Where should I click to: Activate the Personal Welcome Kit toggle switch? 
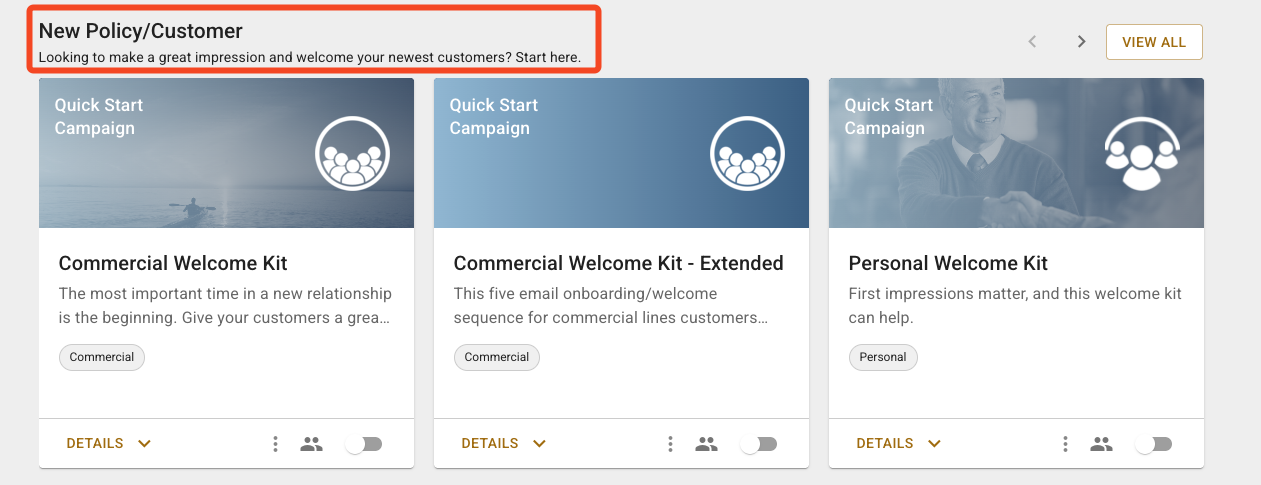pos(1154,444)
